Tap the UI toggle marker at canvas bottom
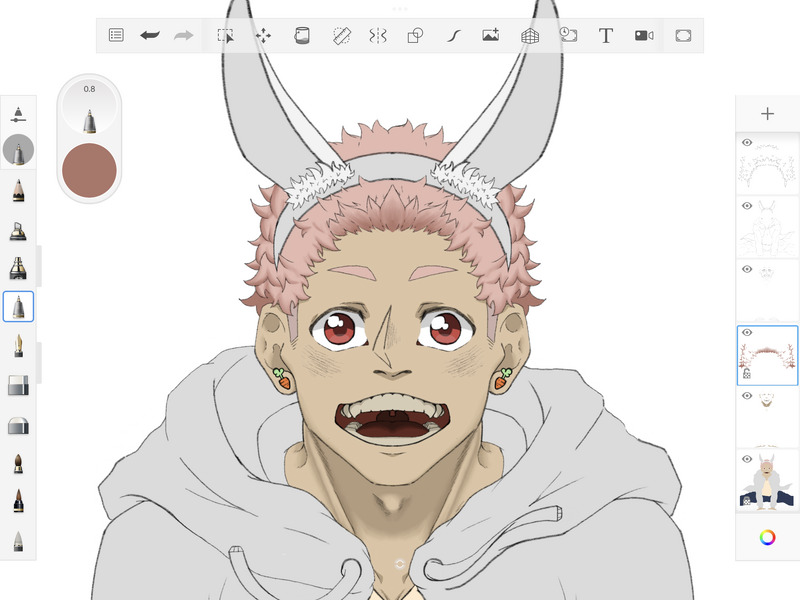The image size is (800, 600). tap(399, 564)
